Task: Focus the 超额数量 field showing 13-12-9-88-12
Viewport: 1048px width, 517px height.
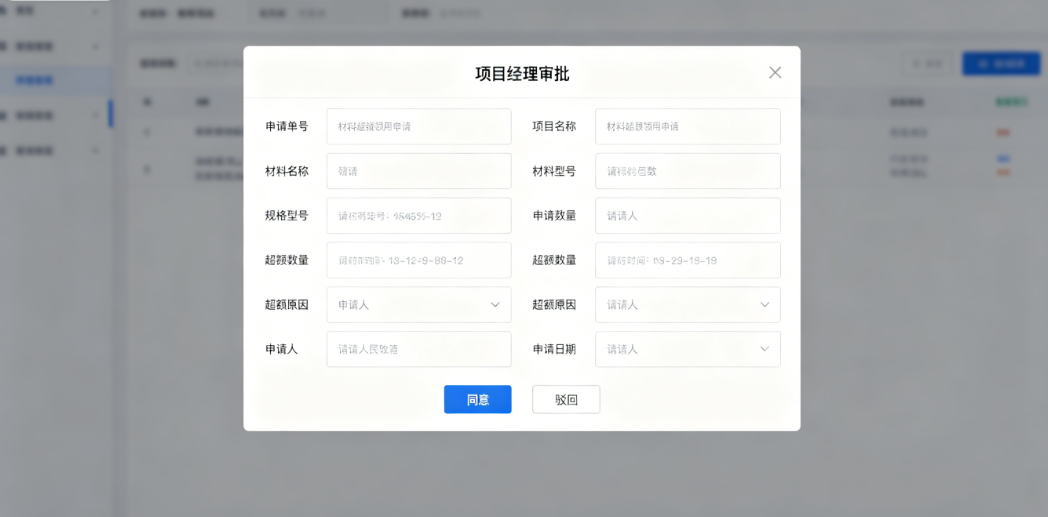Action: (x=418, y=261)
